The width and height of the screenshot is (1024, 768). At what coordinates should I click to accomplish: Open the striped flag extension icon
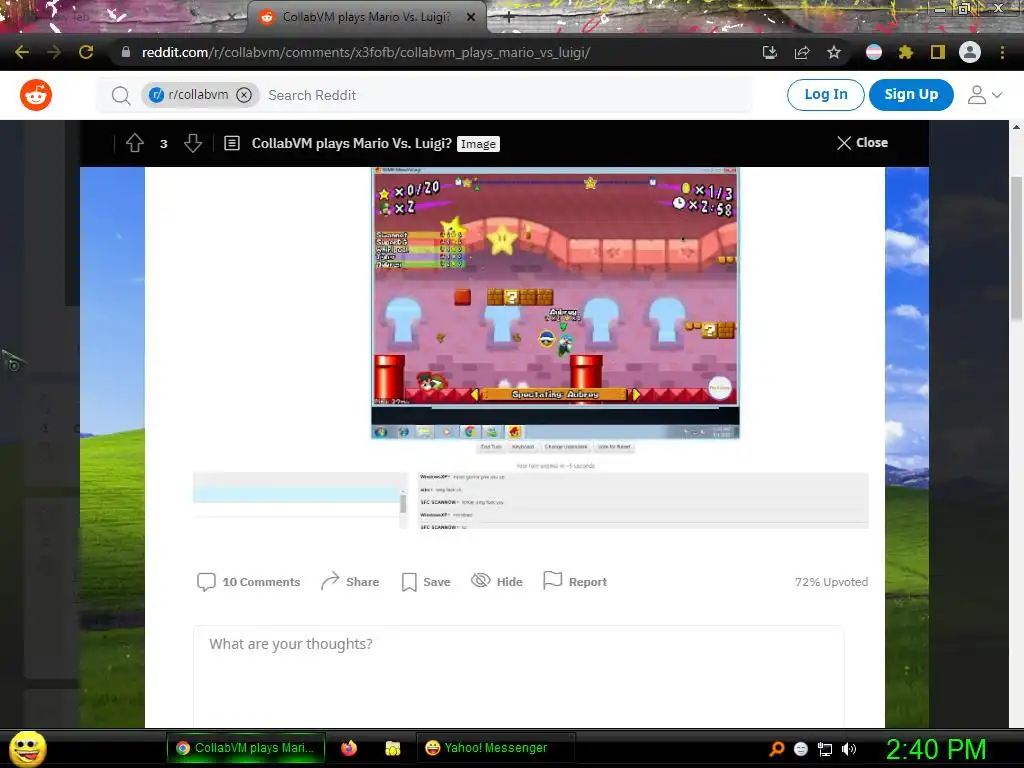(874, 52)
